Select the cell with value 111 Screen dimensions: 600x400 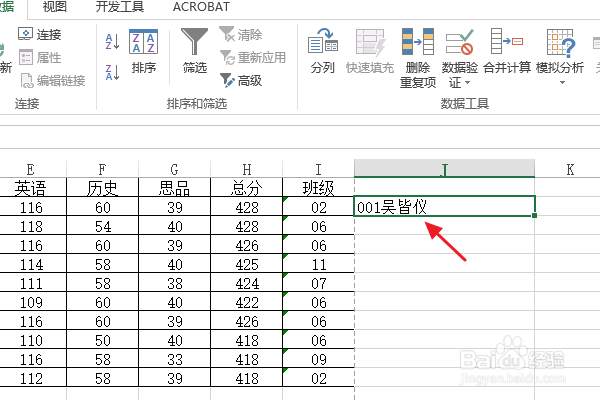(x=33, y=282)
